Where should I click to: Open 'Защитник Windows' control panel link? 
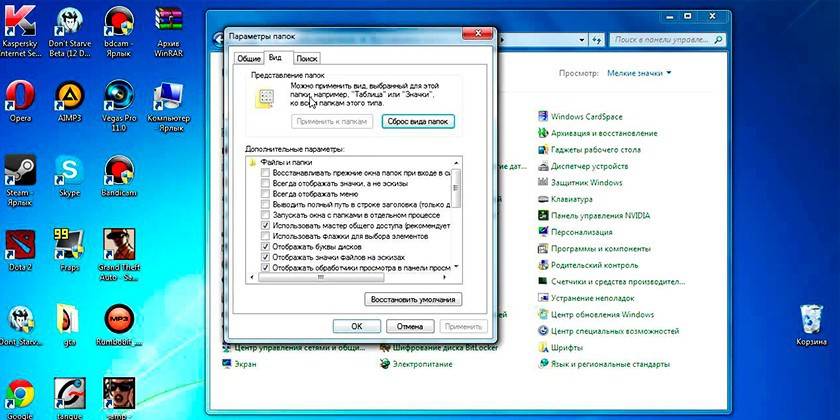586,183
